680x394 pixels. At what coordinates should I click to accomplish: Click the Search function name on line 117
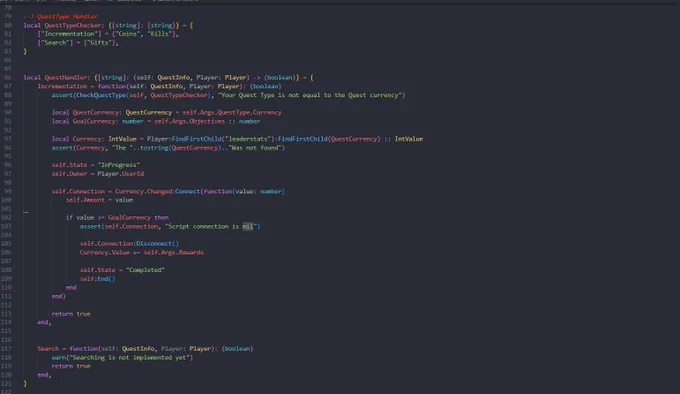[x=48, y=348]
